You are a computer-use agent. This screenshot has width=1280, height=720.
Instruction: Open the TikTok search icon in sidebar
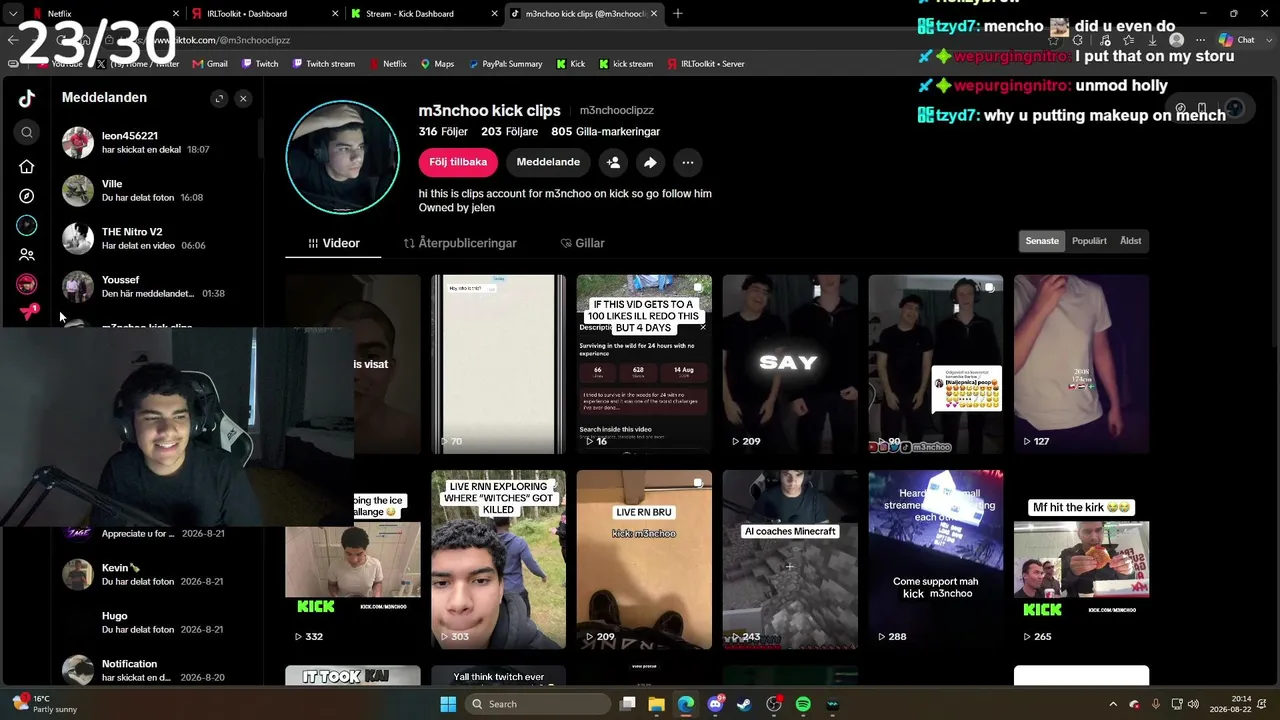(x=27, y=132)
